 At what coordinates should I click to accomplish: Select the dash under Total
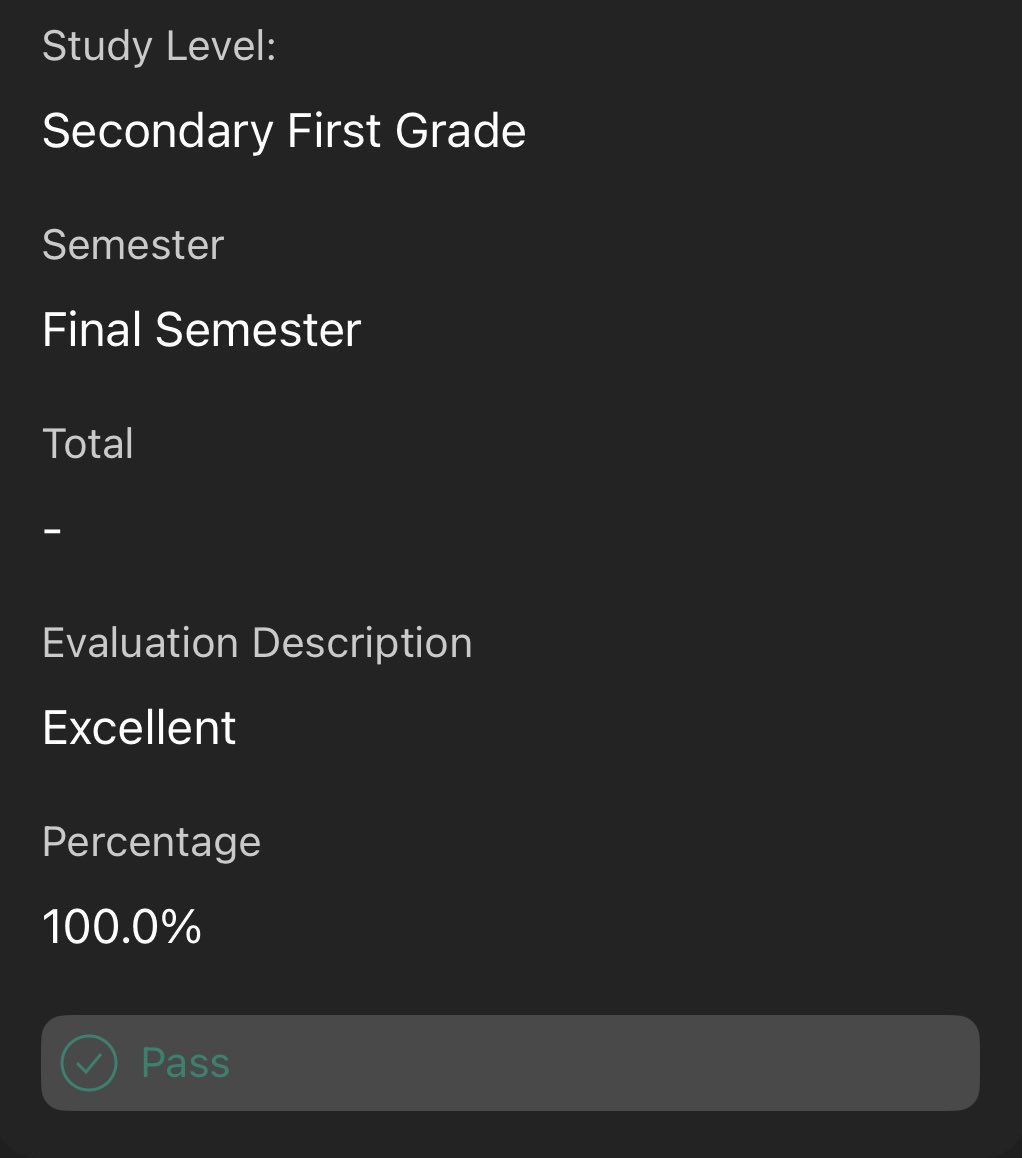(x=52, y=530)
